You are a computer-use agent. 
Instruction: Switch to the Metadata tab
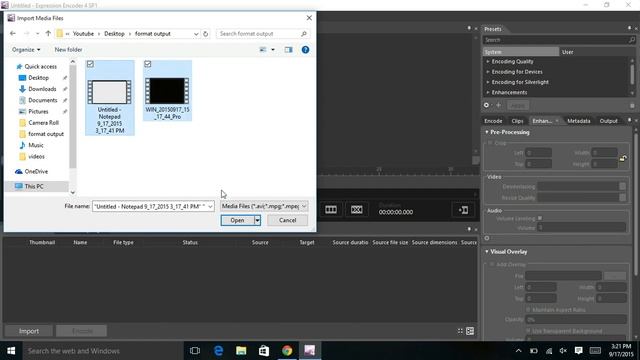(x=579, y=121)
